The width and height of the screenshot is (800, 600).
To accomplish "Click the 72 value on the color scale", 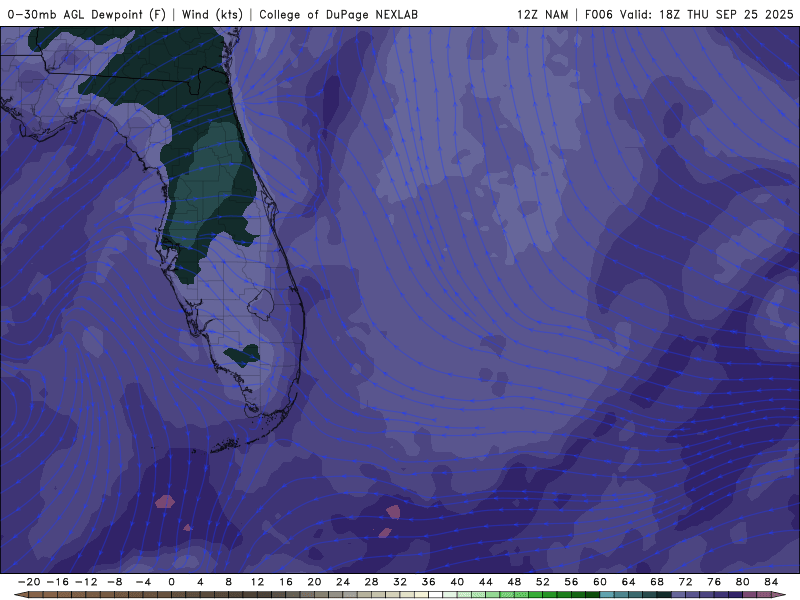I will [686, 582].
